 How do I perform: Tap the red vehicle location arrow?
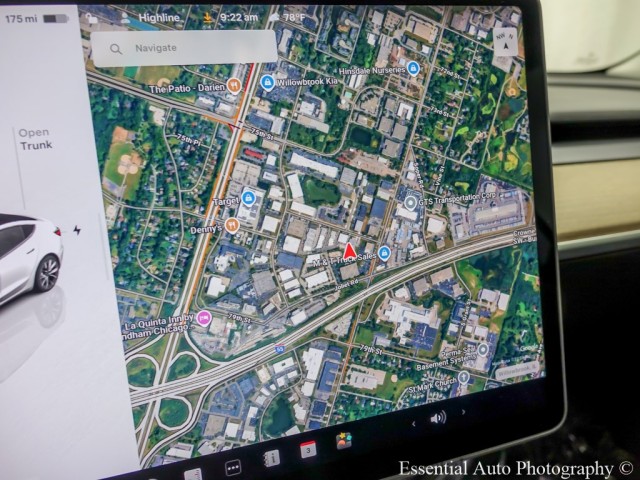point(349,252)
